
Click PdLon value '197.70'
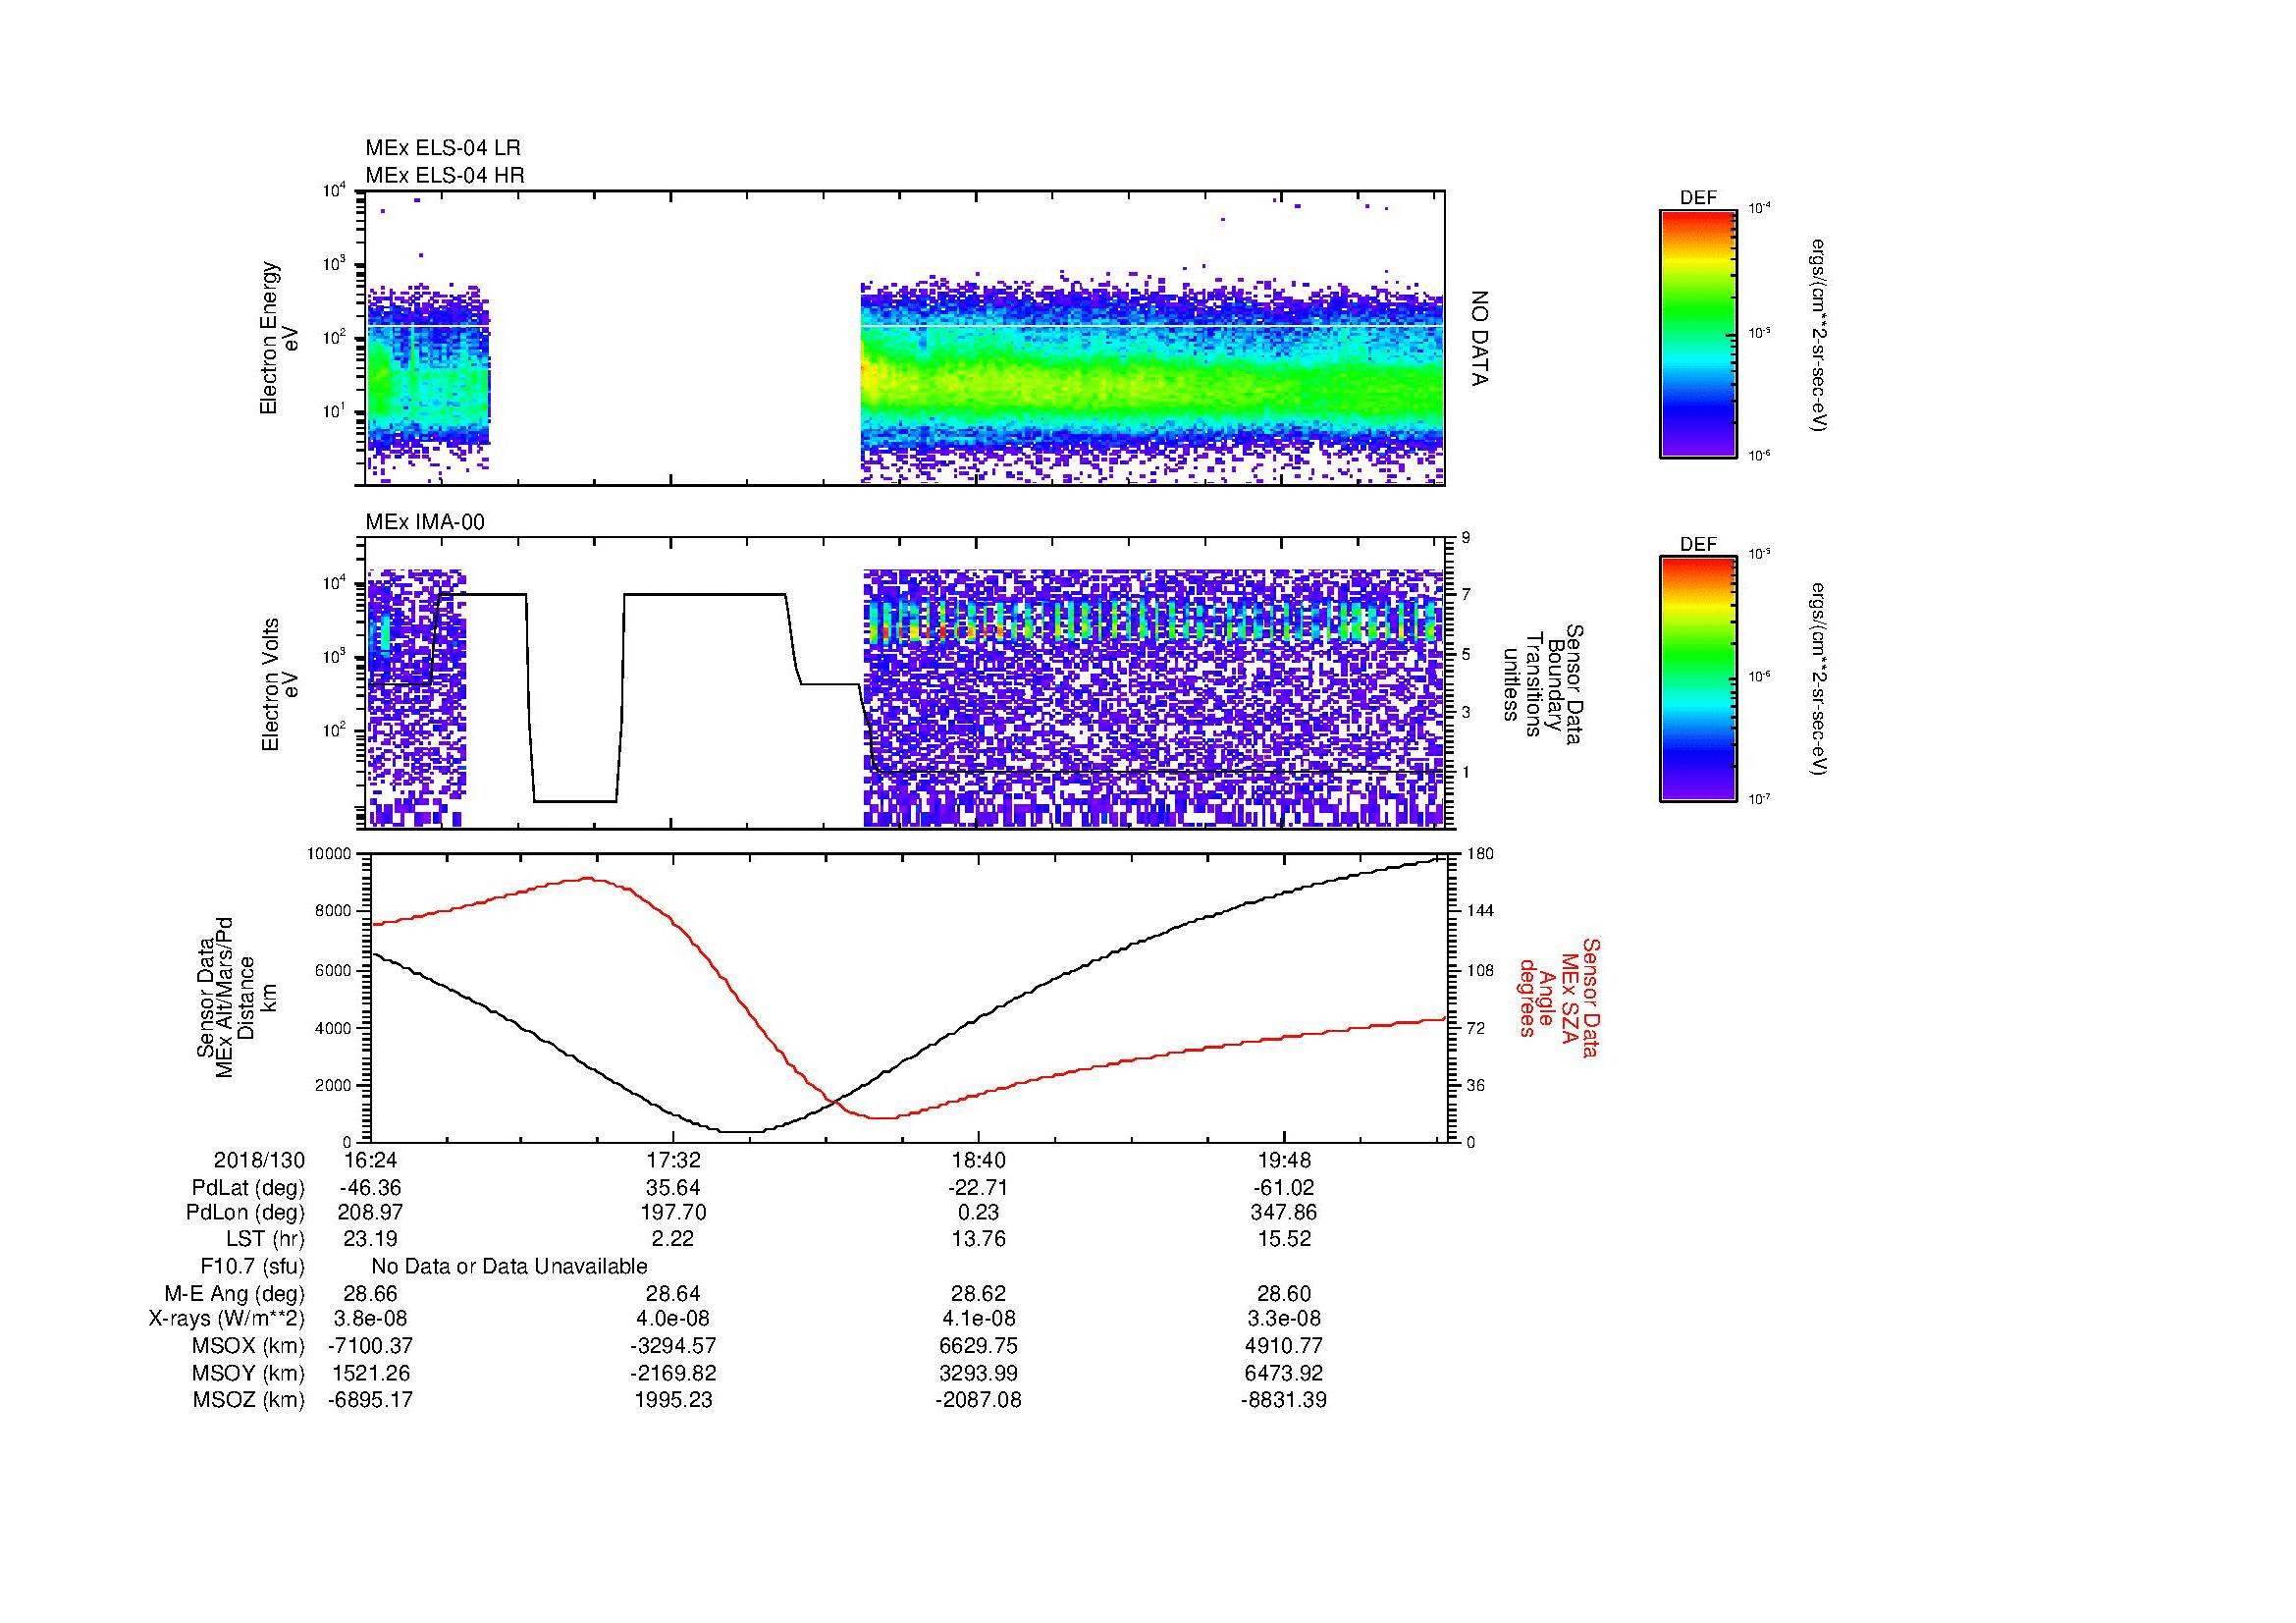pos(674,1213)
